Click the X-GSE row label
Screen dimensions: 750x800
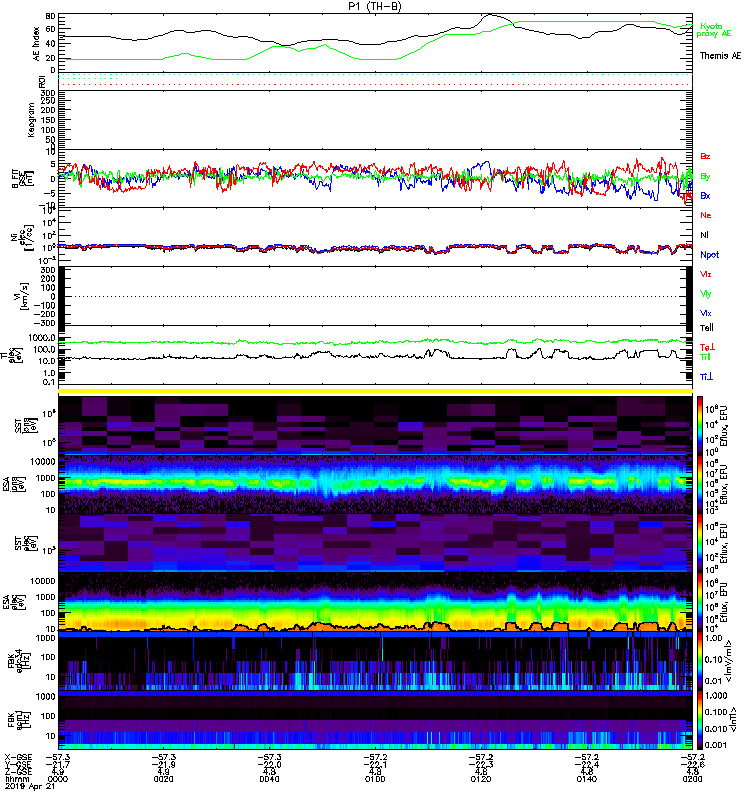[18, 757]
